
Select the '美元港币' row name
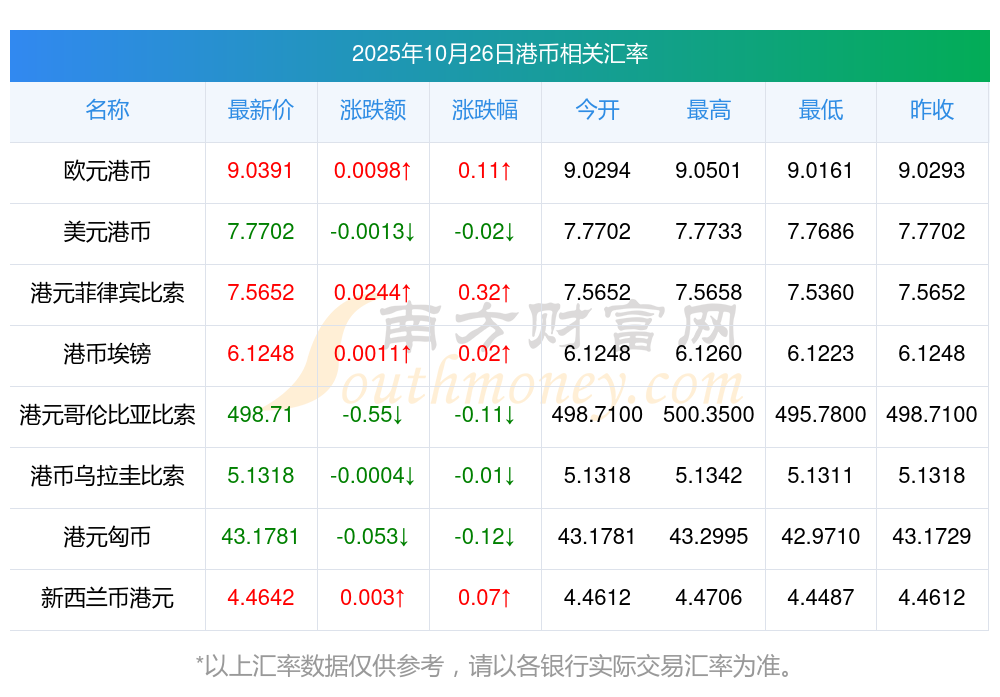coord(107,231)
